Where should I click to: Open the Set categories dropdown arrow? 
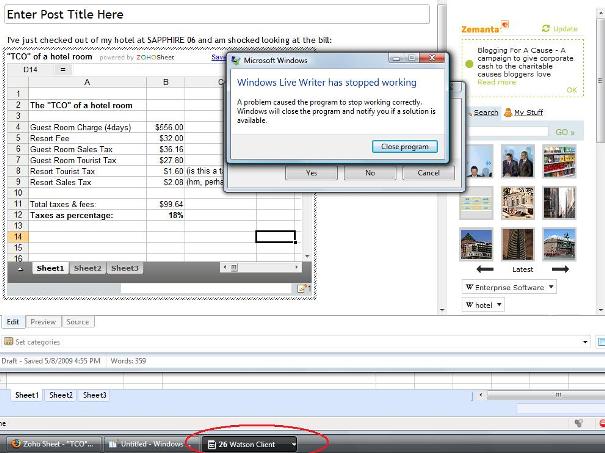585,342
